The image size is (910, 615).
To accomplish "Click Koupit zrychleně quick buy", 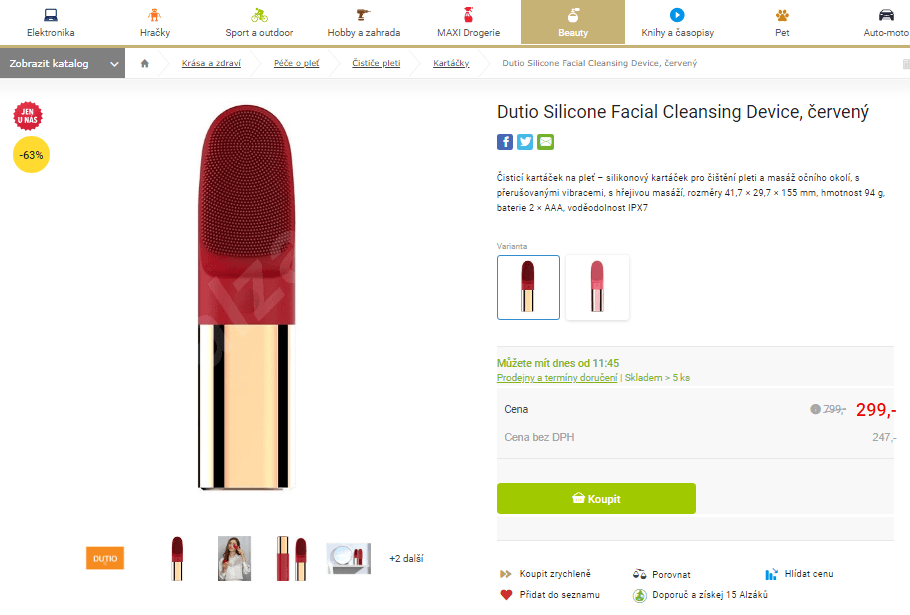I will point(554,574).
